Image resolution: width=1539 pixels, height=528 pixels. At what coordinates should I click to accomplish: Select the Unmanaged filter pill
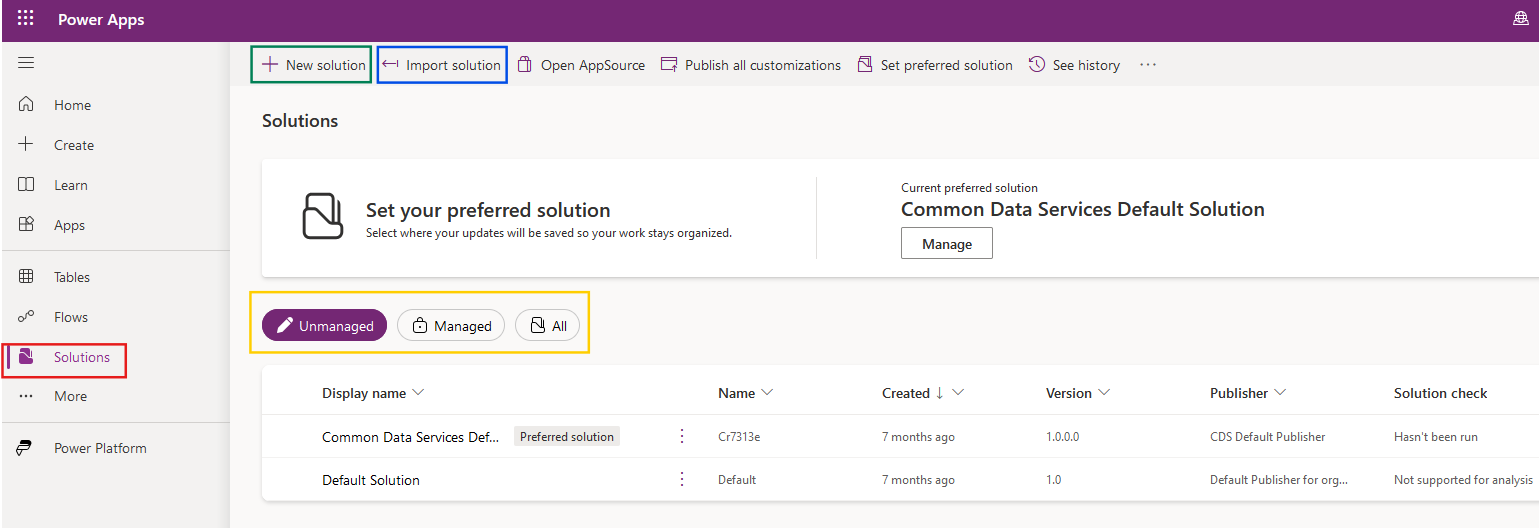pyautogui.click(x=324, y=325)
